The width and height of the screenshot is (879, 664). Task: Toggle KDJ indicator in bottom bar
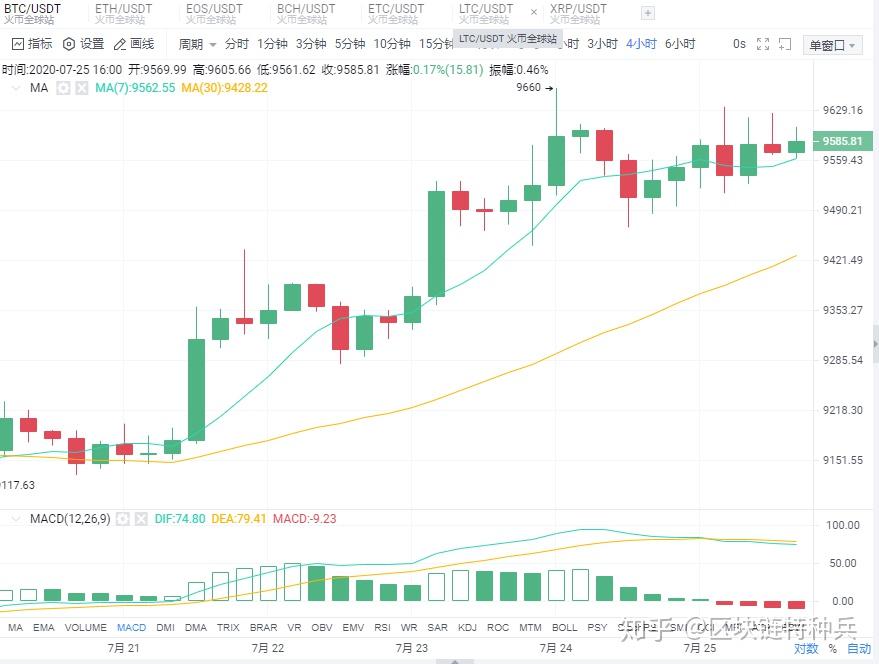468,628
